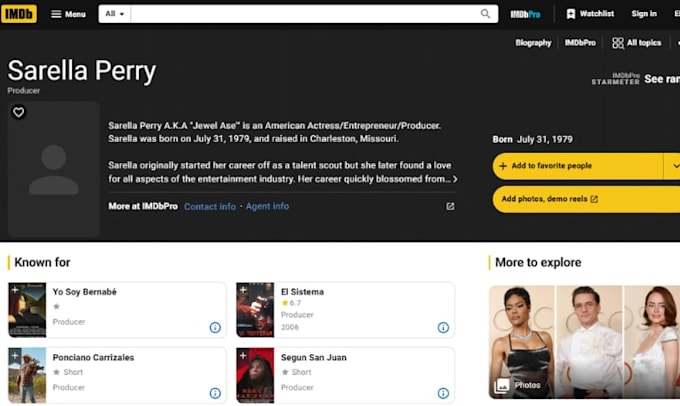Viewport: 680px width, 406px height.
Task: Go to the Biography tab
Action: point(533,43)
